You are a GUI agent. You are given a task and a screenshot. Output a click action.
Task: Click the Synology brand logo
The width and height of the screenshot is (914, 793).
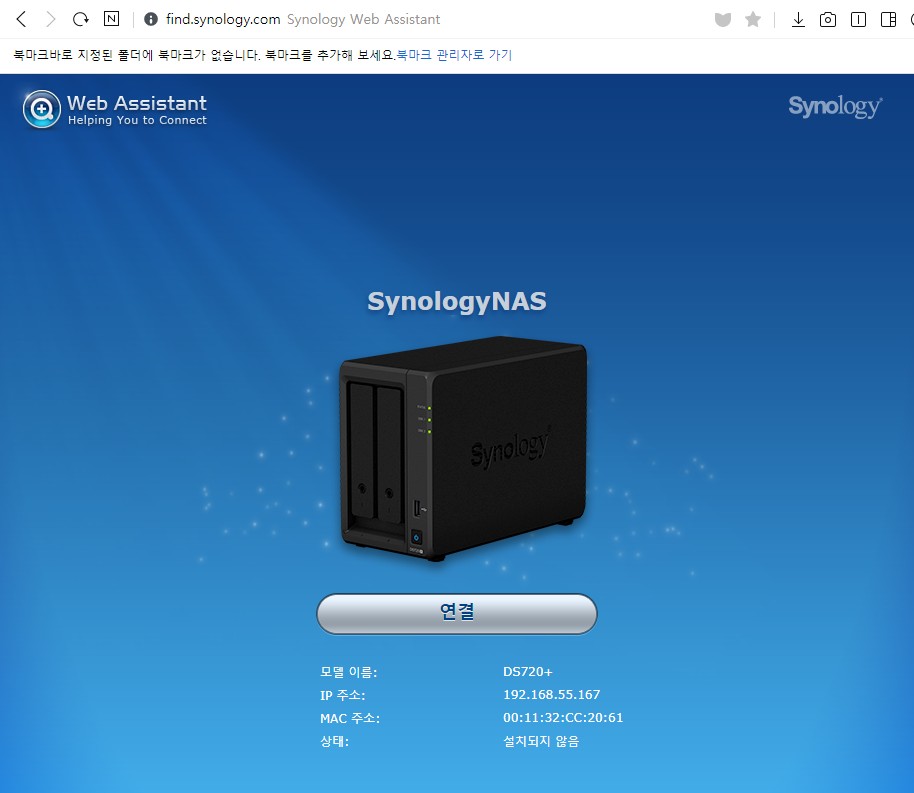835,107
